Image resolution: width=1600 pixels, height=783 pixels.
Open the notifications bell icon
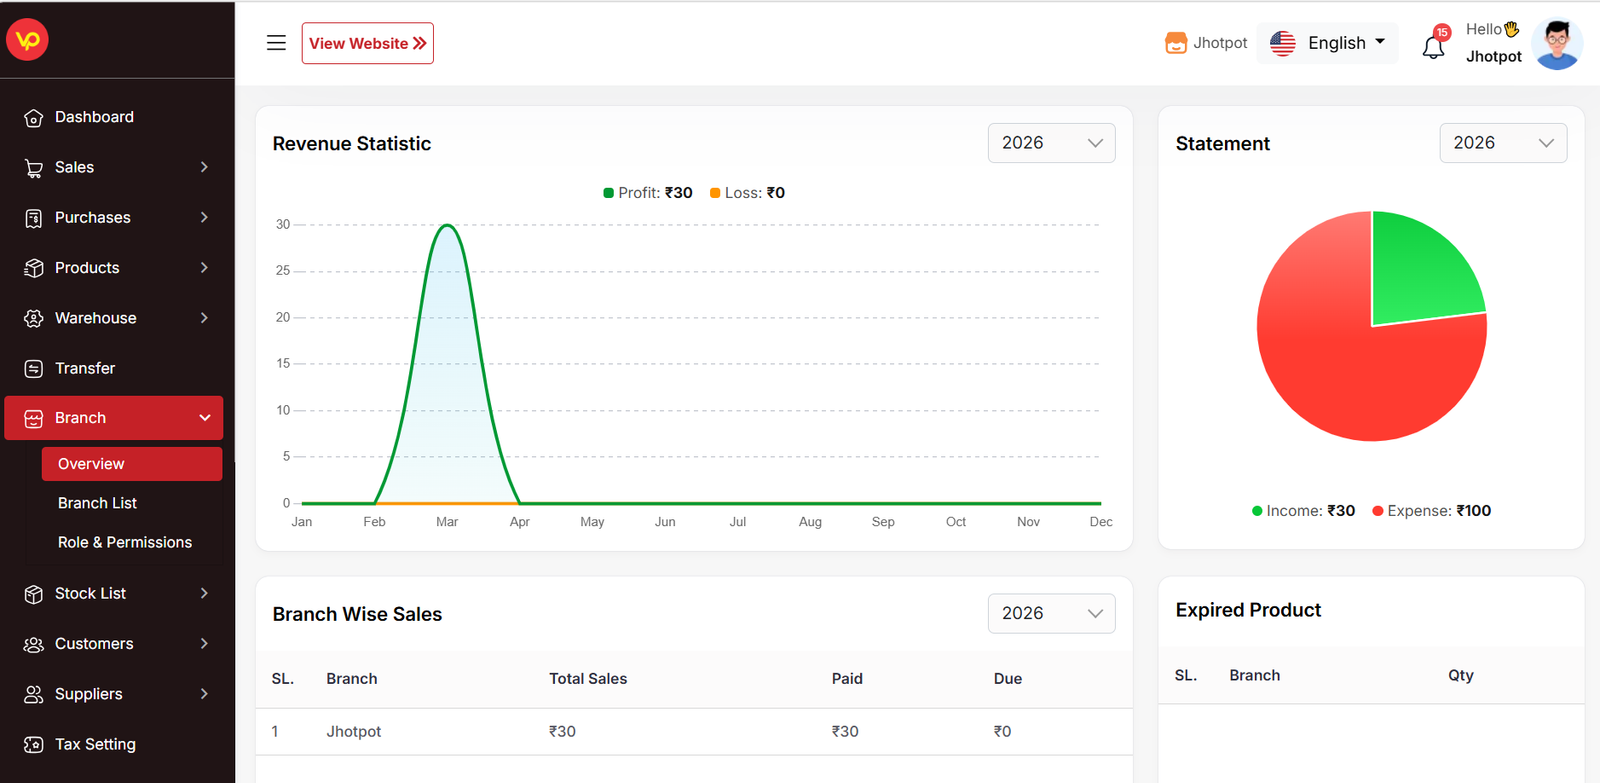[1433, 46]
